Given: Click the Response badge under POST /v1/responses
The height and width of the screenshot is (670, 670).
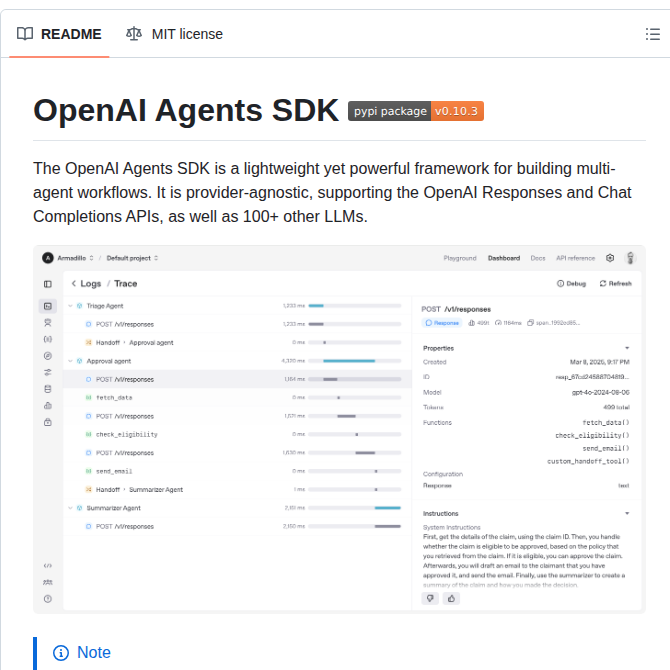Looking at the screenshot, I should coord(442,323).
